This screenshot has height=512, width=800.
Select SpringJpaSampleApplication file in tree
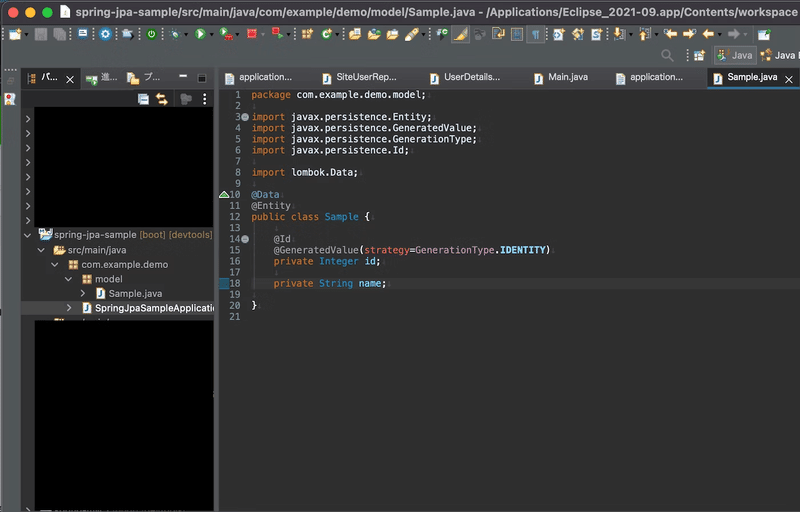[x=155, y=308]
